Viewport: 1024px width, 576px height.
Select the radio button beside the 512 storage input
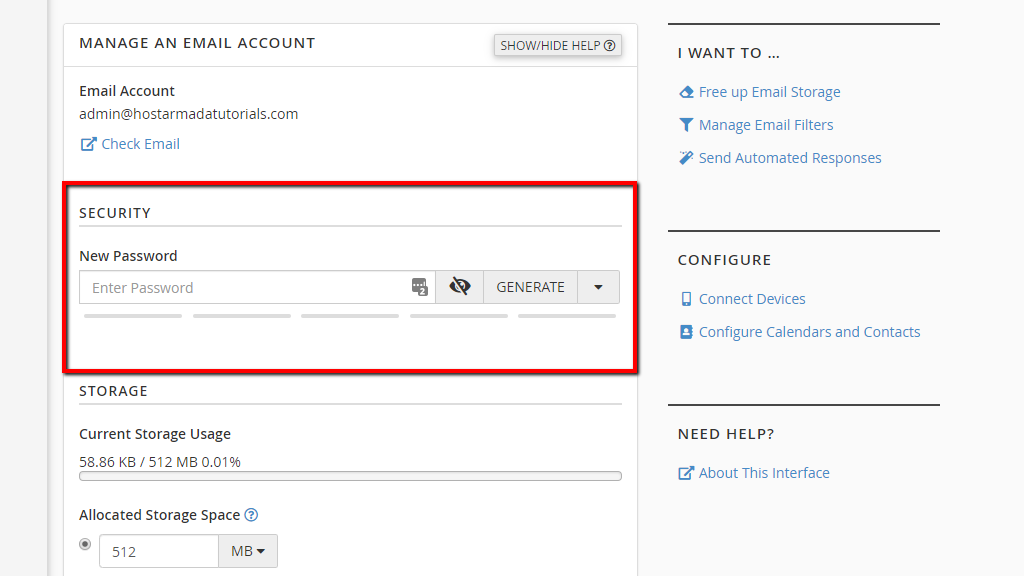[85, 544]
